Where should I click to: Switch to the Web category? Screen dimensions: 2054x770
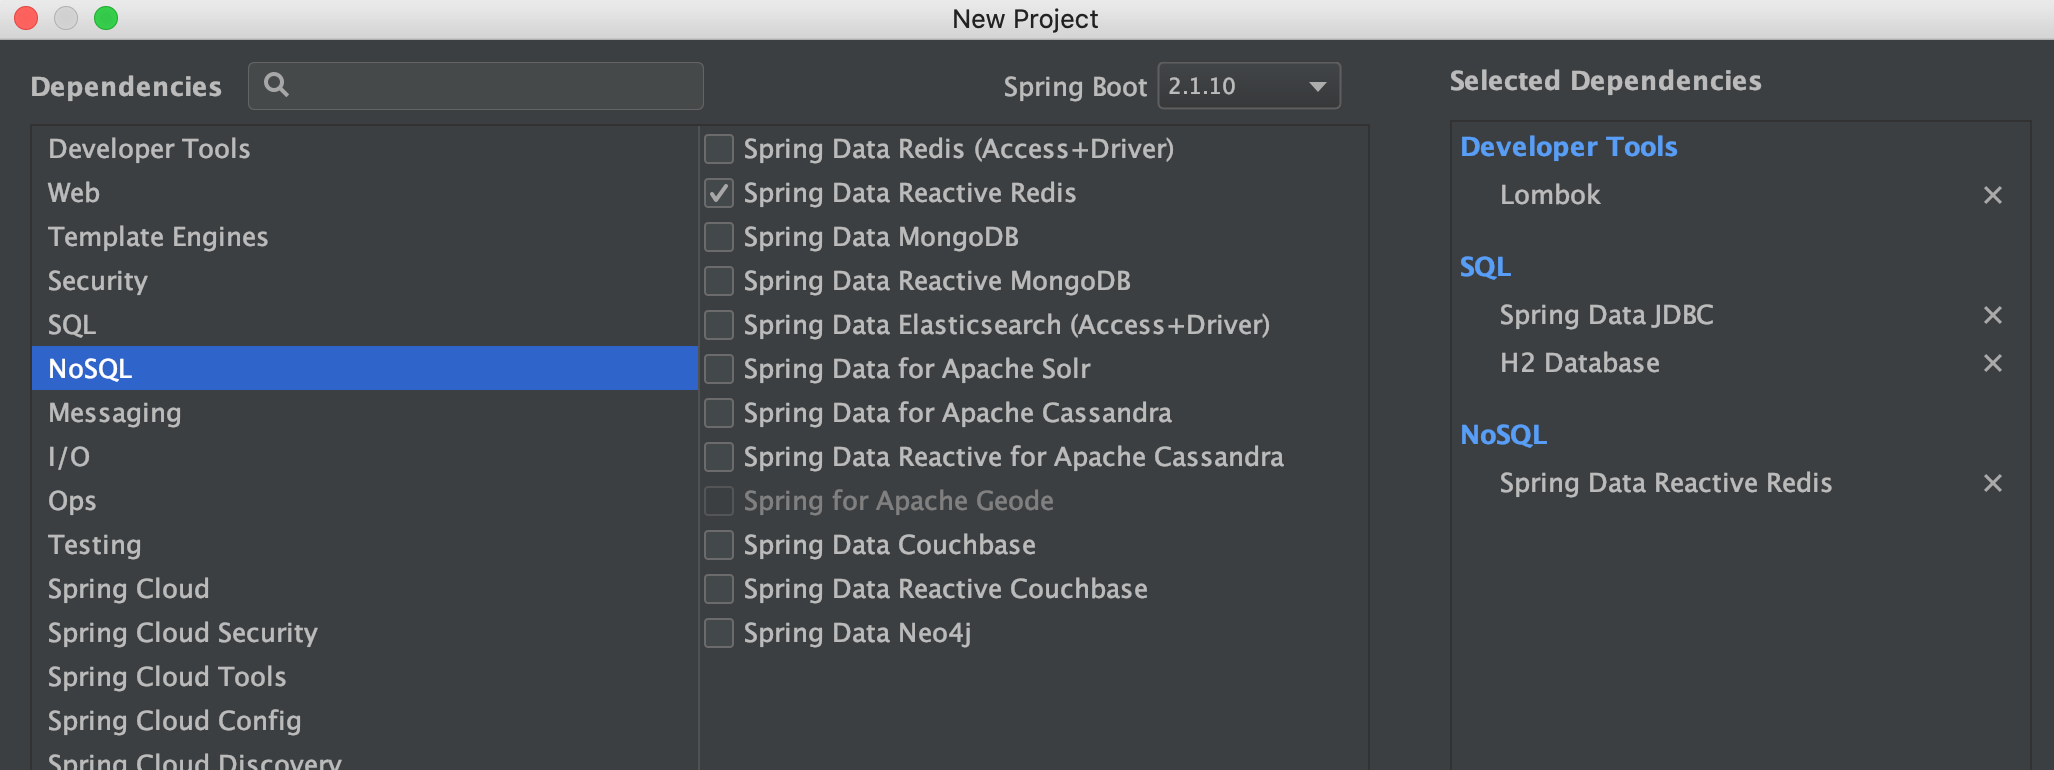[73, 193]
